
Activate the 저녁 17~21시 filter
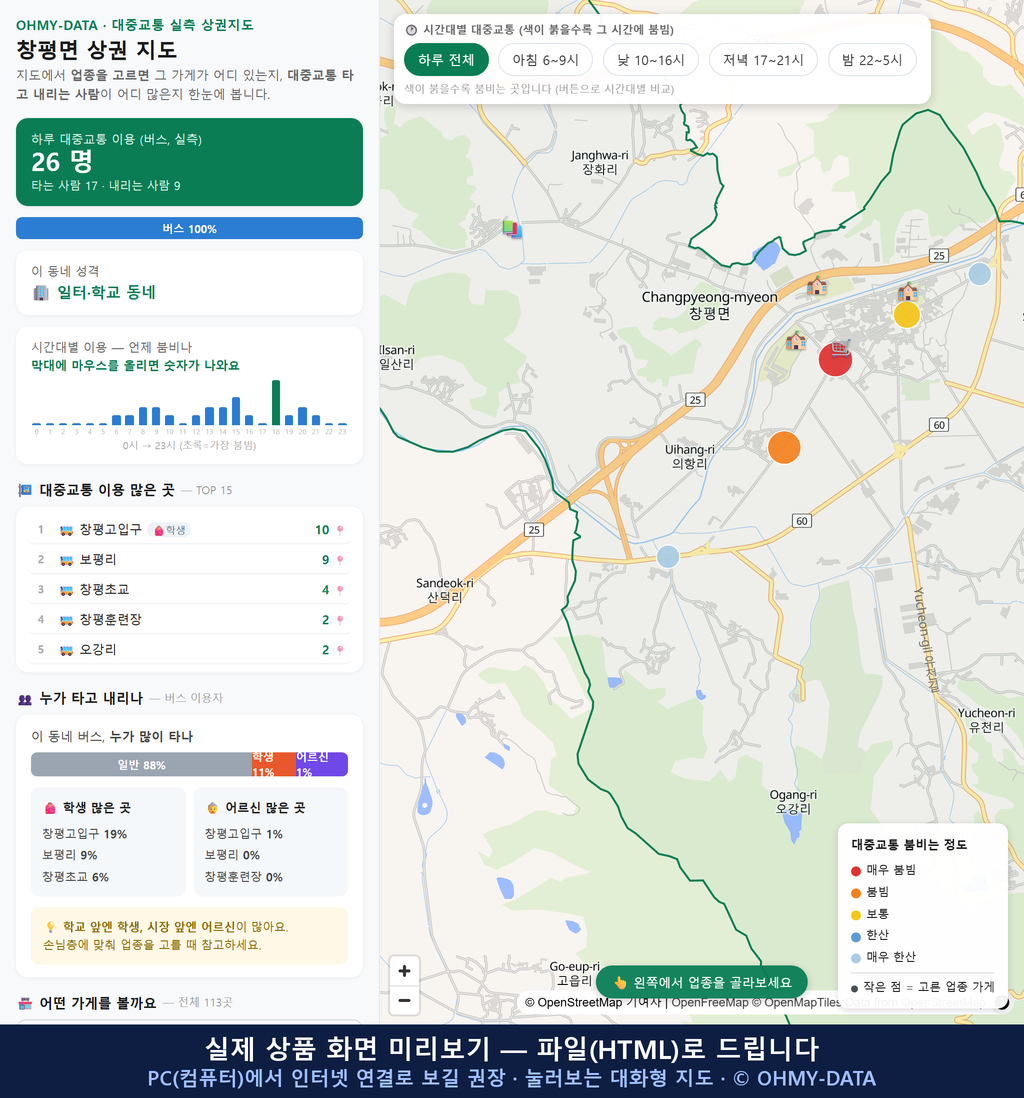(x=763, y=60)
